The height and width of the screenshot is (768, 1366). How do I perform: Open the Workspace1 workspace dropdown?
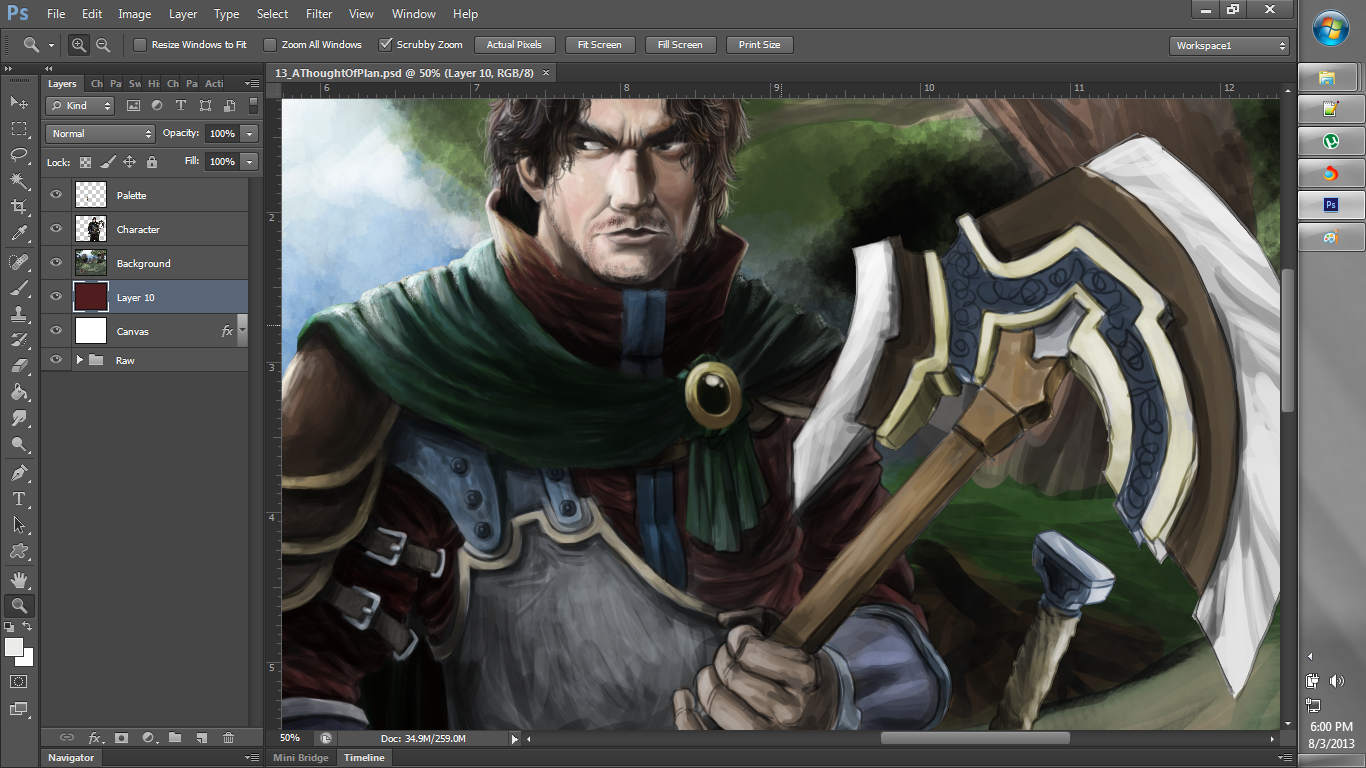(x=1230, y=46)
